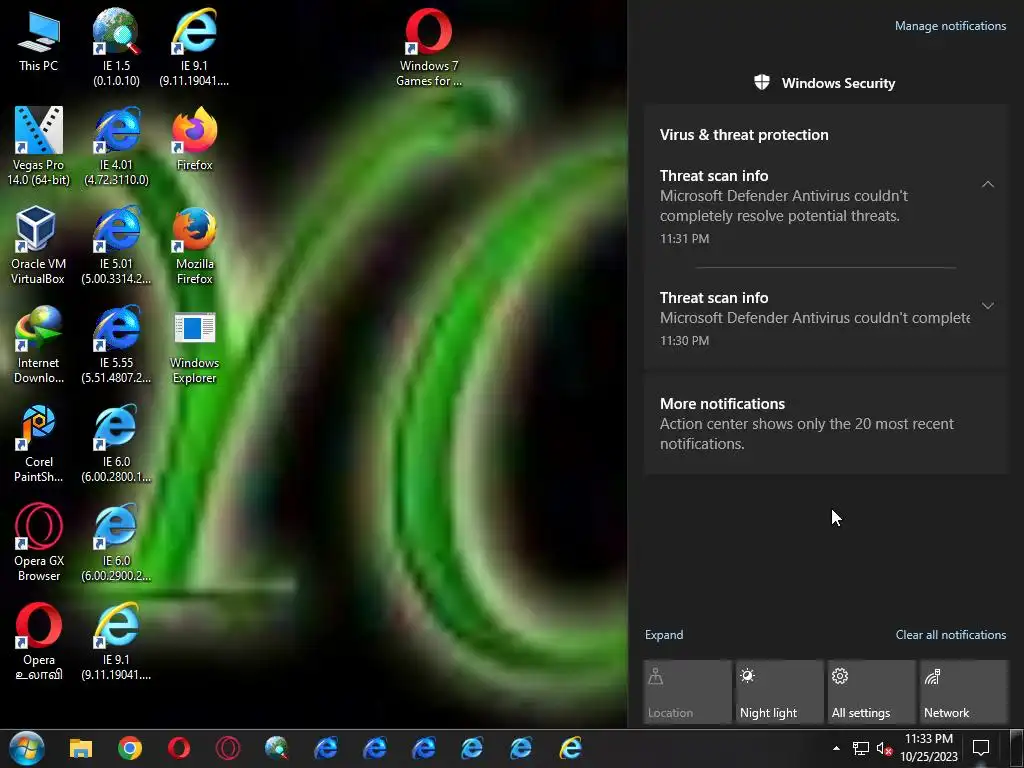The width and height of the screenshot is (1024, 768).
Task: Open Windows Explorer desktop shortcut
Action: point(194,345)
